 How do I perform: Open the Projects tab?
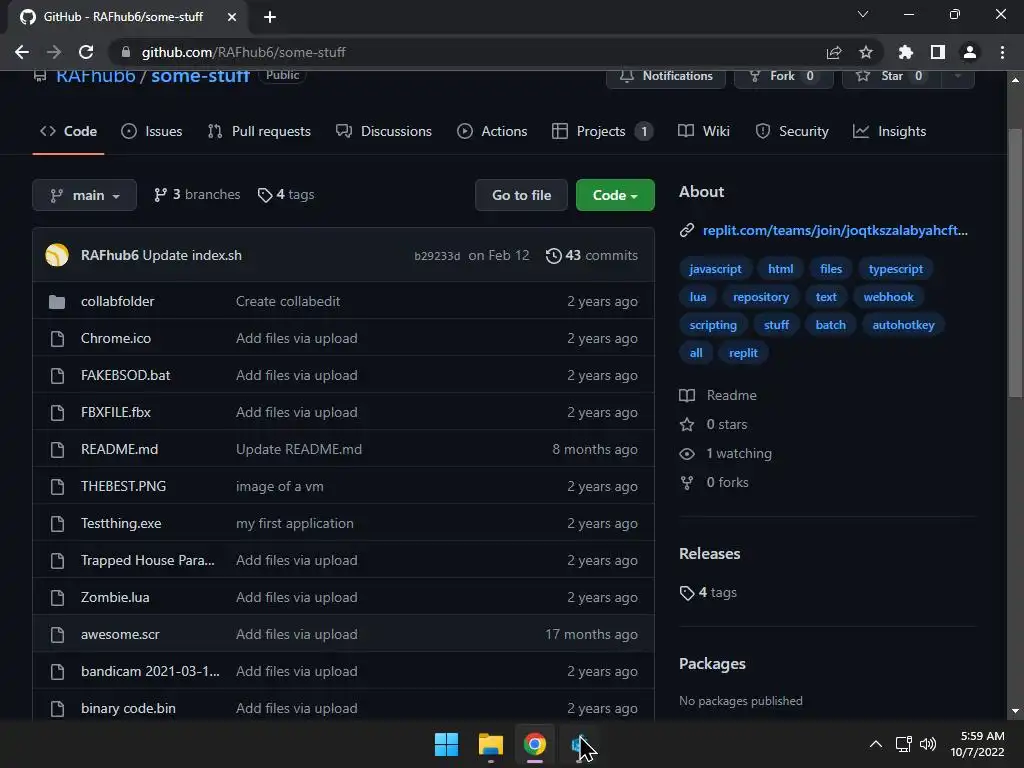click(601, 131)
